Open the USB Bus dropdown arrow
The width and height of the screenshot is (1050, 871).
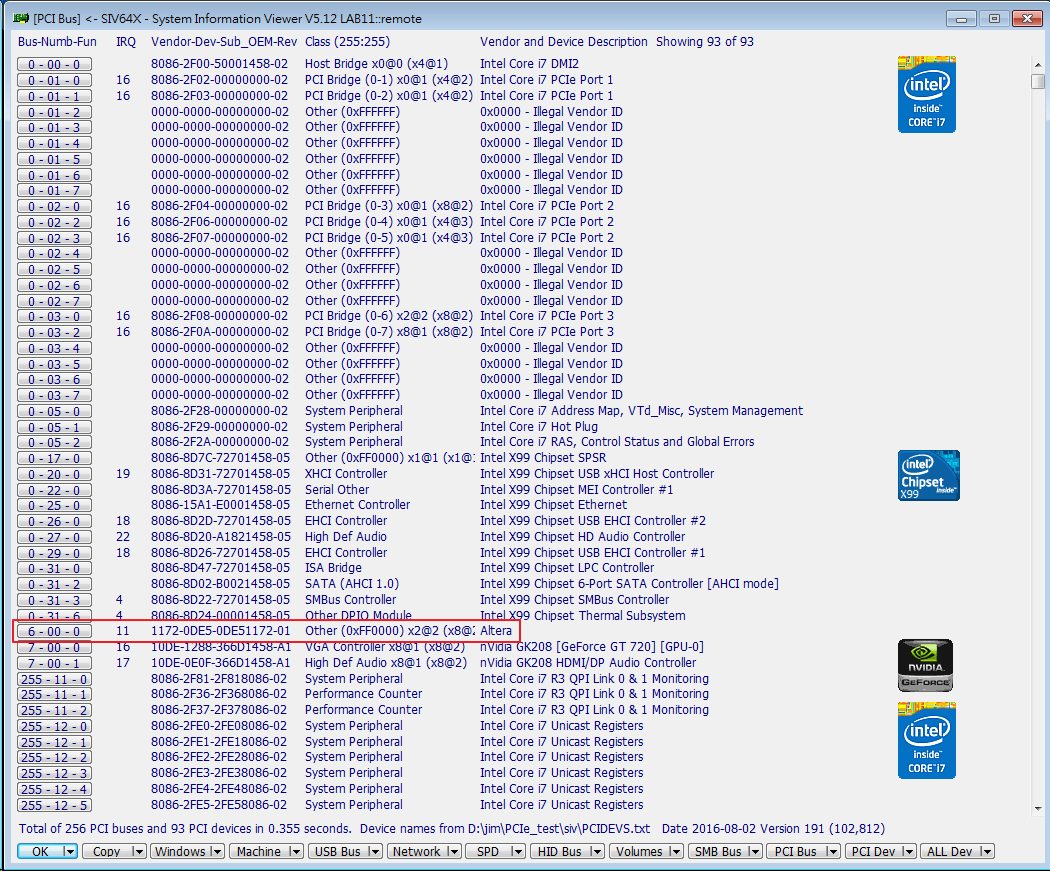pos(375,851)
